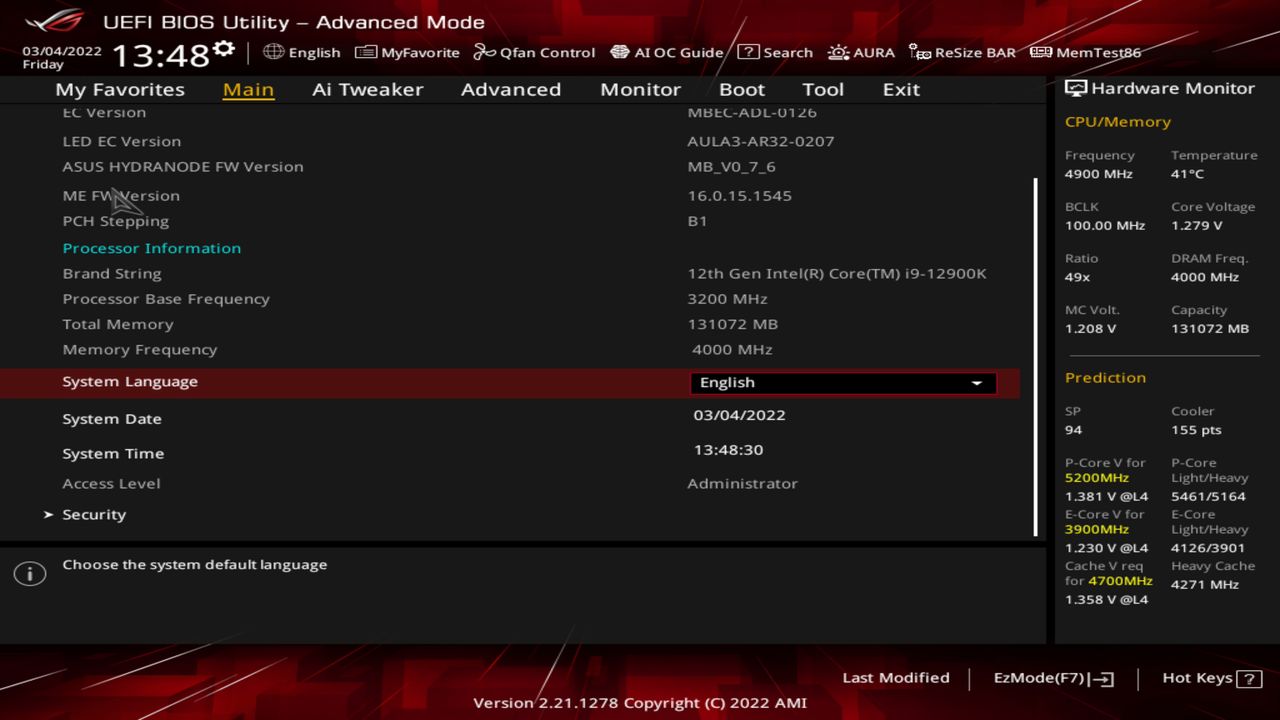Click the System Time label
Viewport: 1280px width, 720px height.
(x=113, y=454)
